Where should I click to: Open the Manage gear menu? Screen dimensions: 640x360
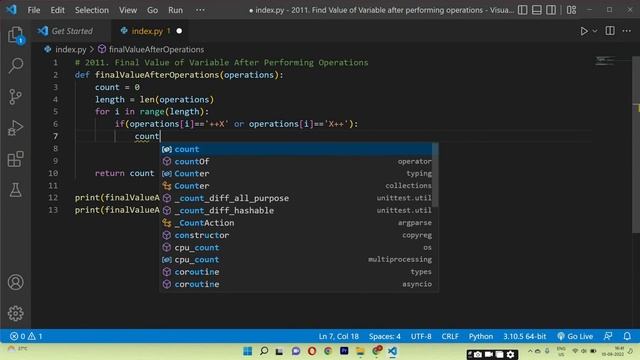tap(16, 313)
